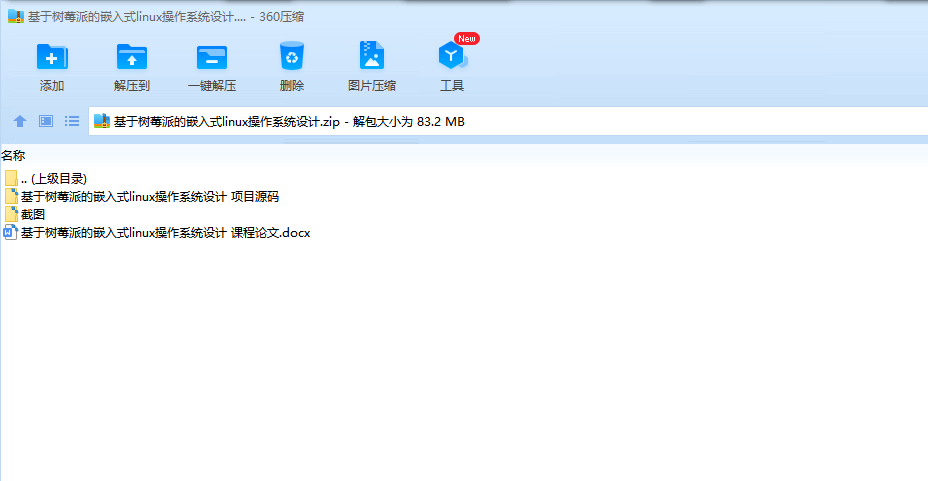
Task: Go up one level with the arrow icon
Action: (x=20, y=121)
